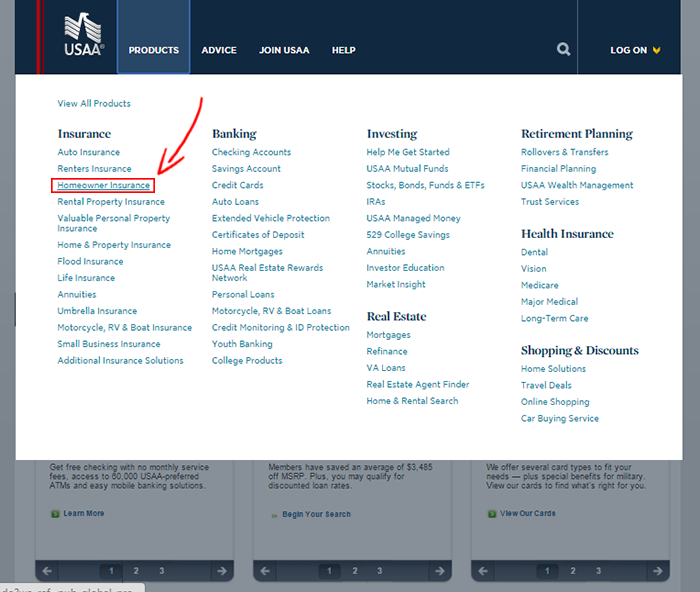Open Medicare link
Image resolution: width=700 pixels, height=592 pixels.
coord(539,285)
